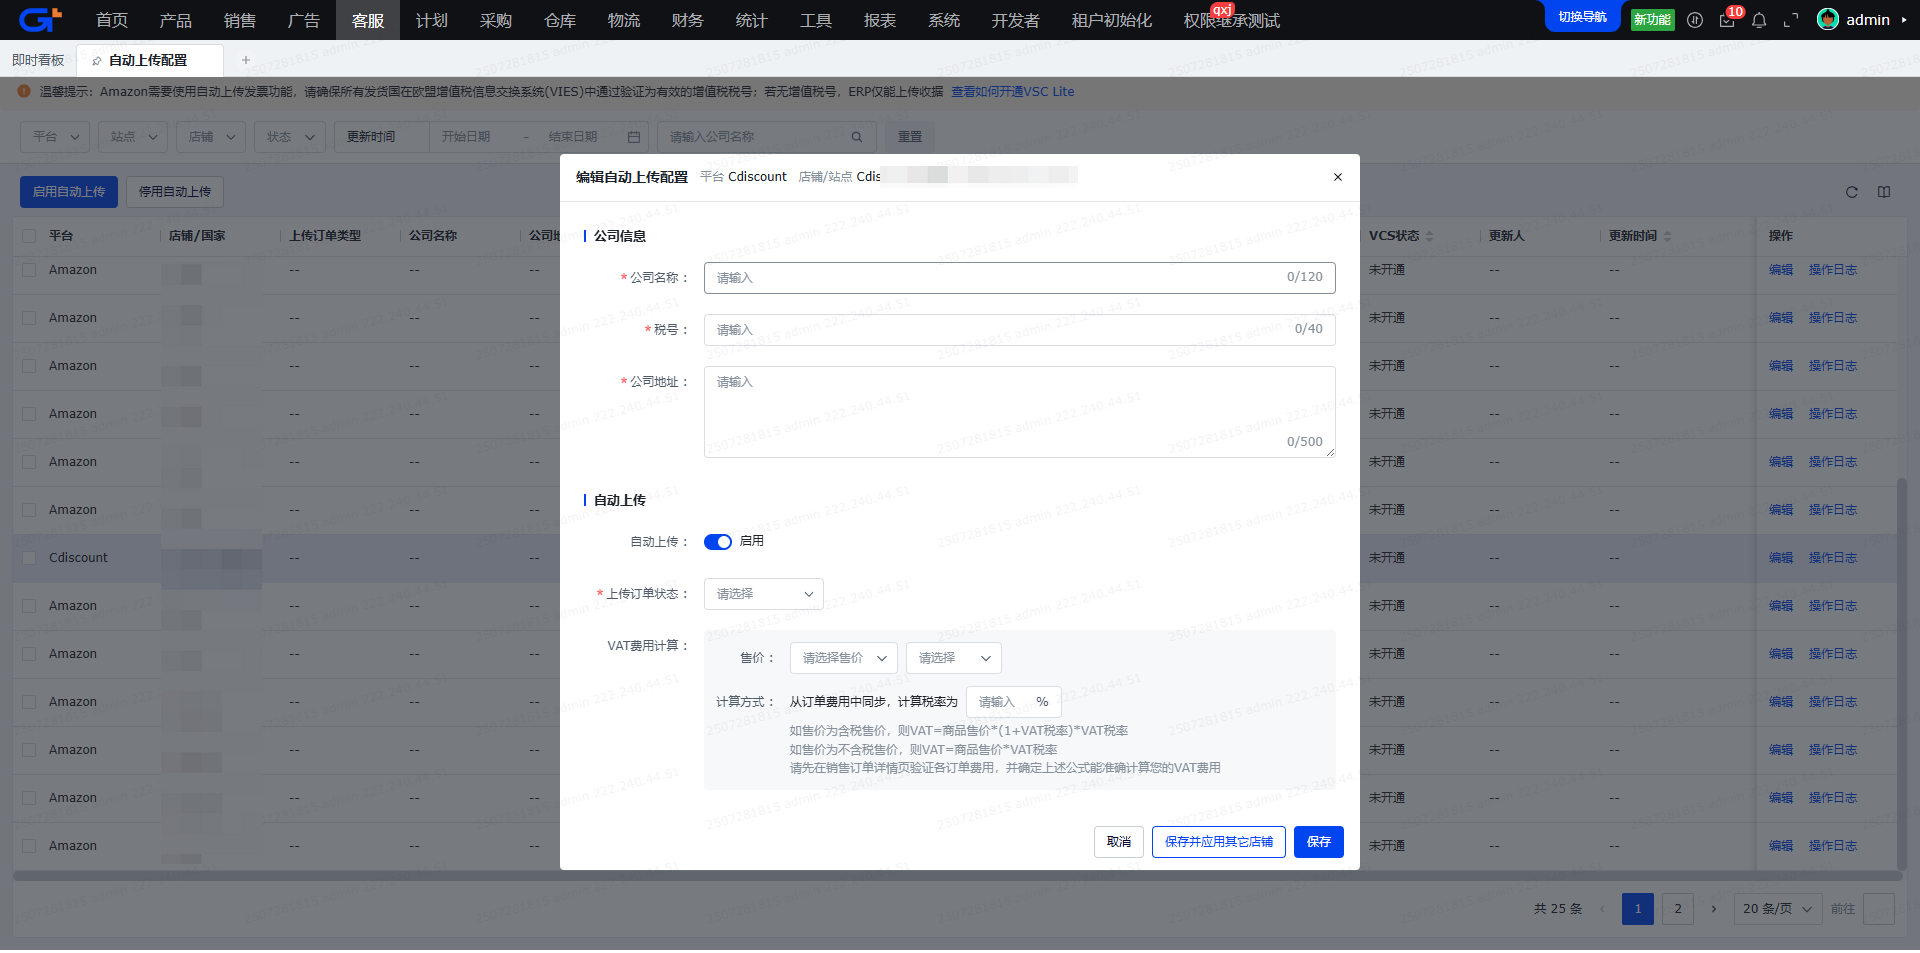The width and height of the screenshot is (1920, 953).
Task: Click the 新功能 button
Action: tap(1652, 20)
